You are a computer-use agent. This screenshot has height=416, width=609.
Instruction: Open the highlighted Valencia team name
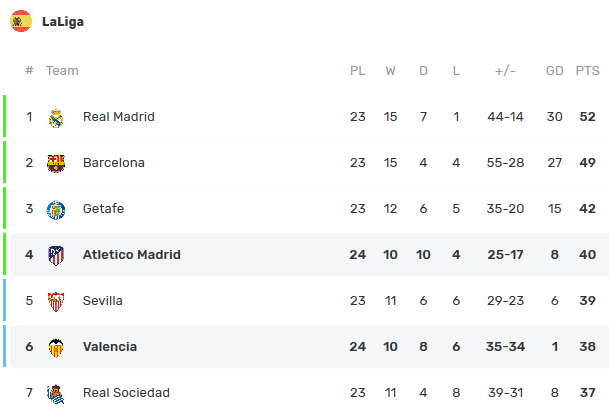tap(110, 346)
